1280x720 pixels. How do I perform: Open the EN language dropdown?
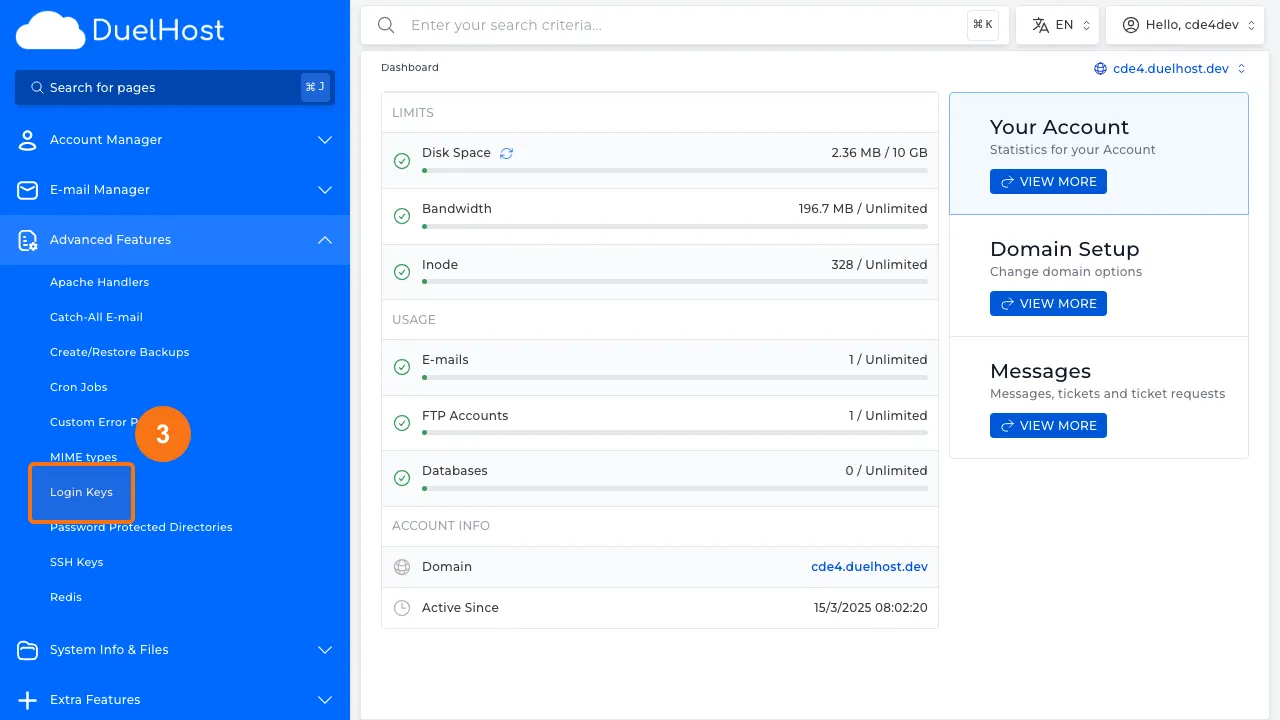(x=1057, y=24)
